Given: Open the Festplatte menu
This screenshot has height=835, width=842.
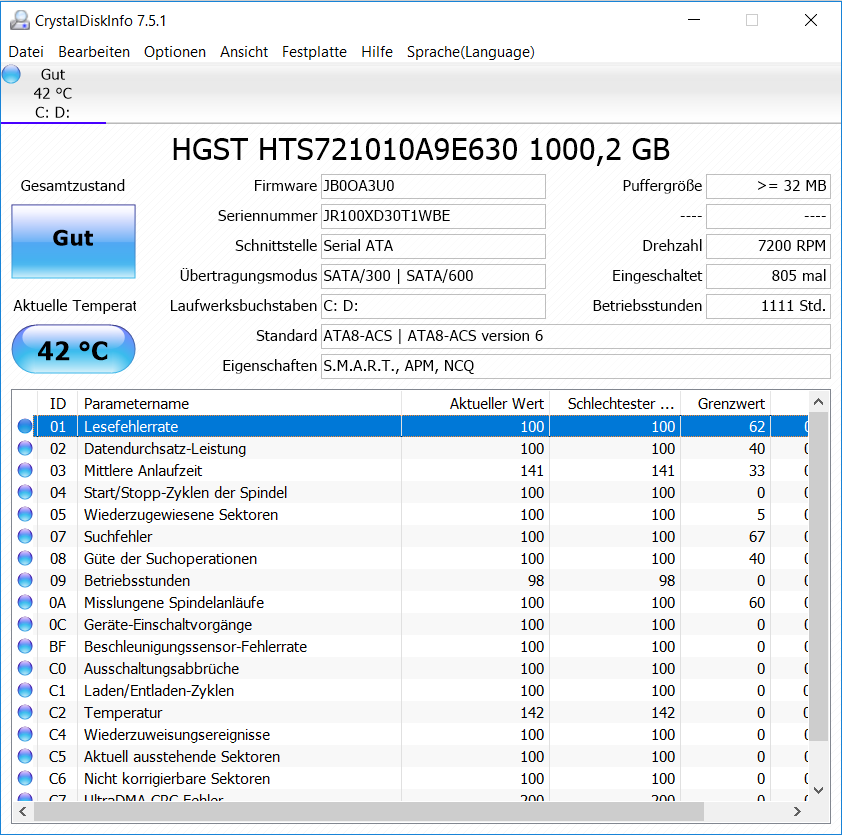Looking at the screenshot, I should click(x=314, y=52).
